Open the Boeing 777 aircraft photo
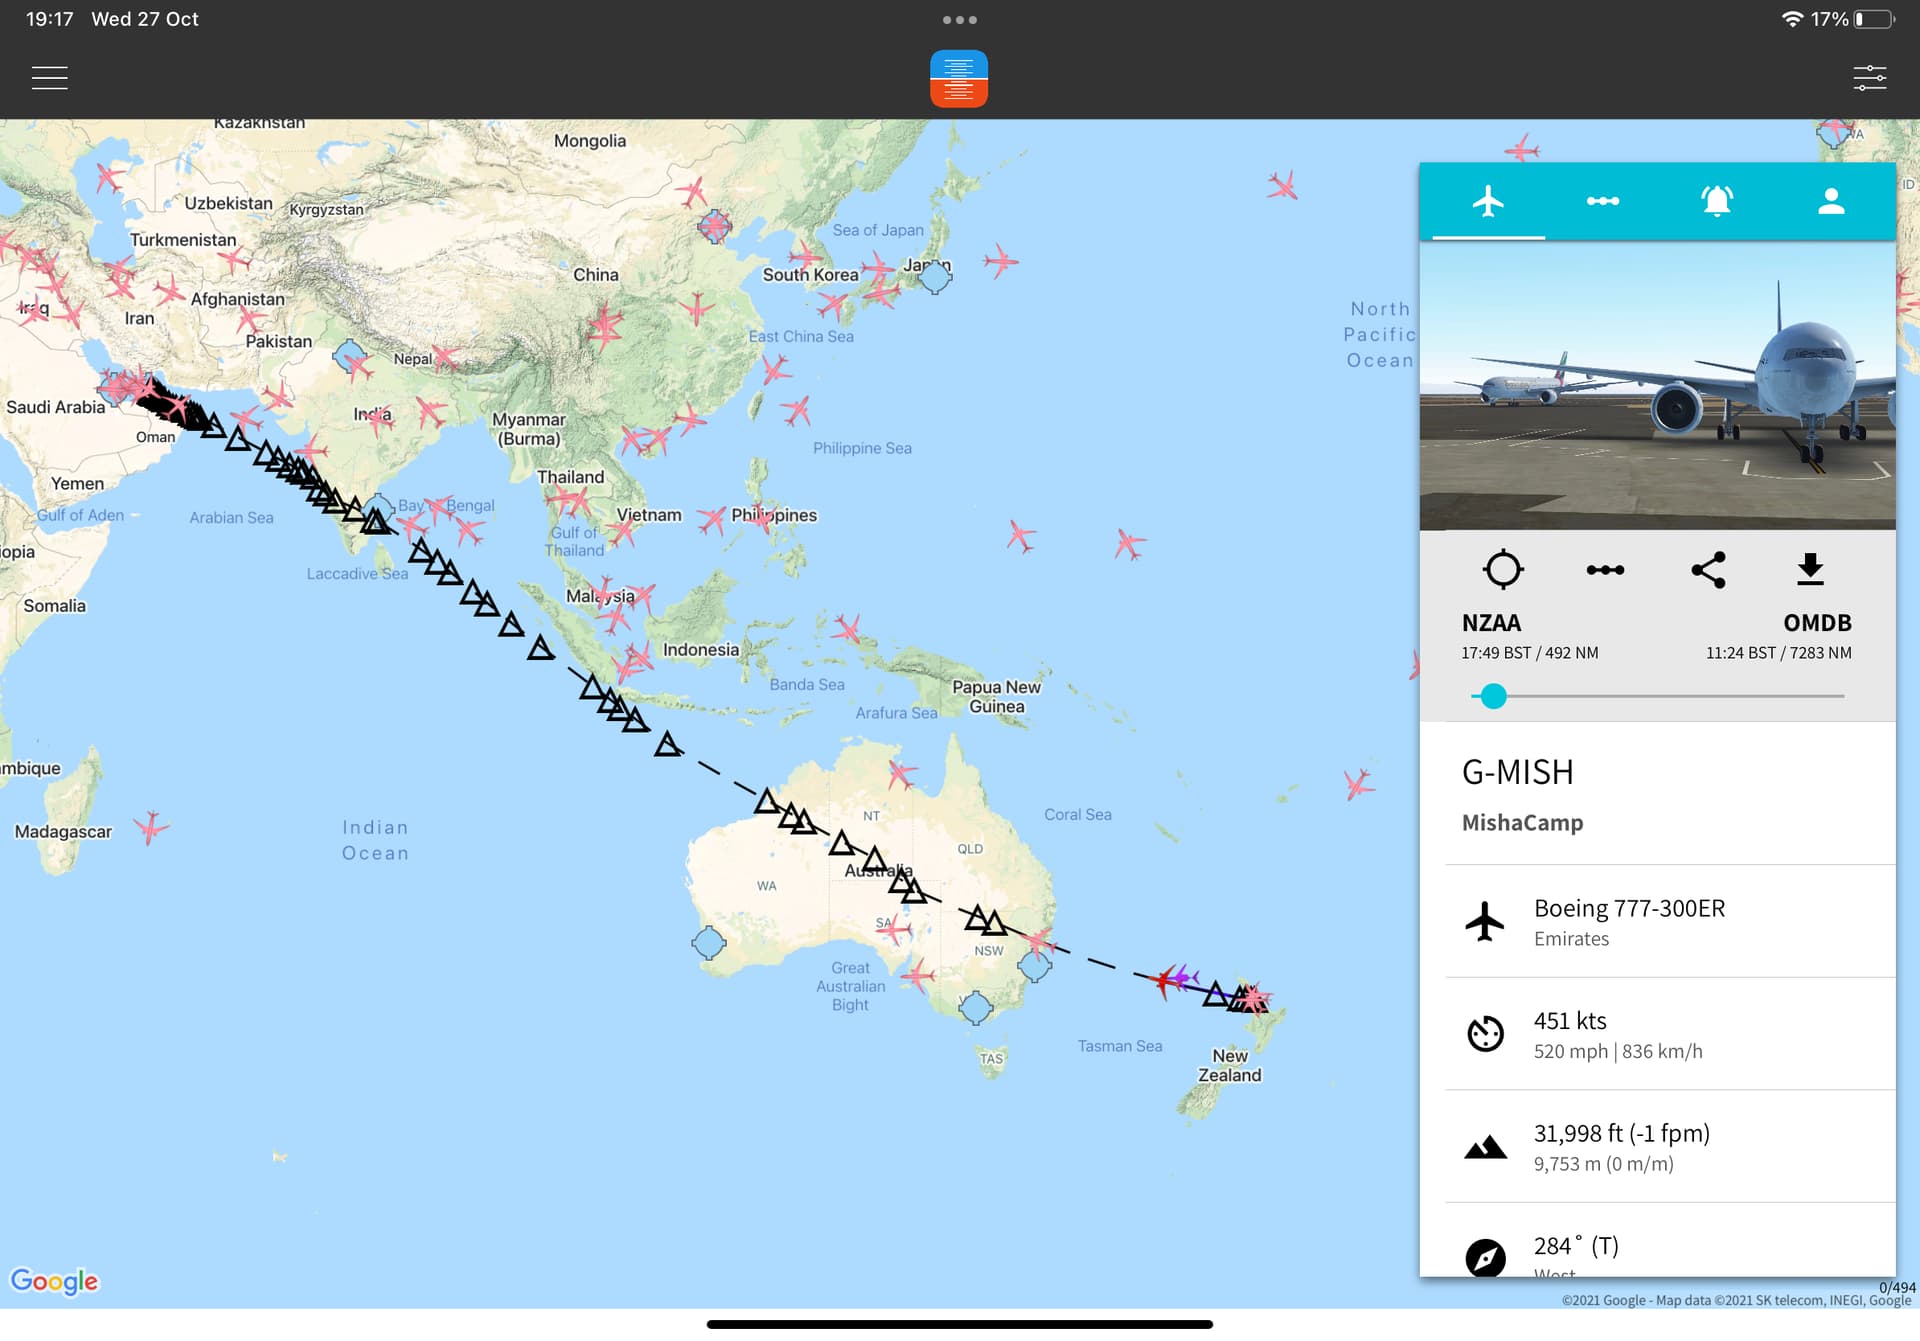 pyautogui.click(x=1657, y=386)
